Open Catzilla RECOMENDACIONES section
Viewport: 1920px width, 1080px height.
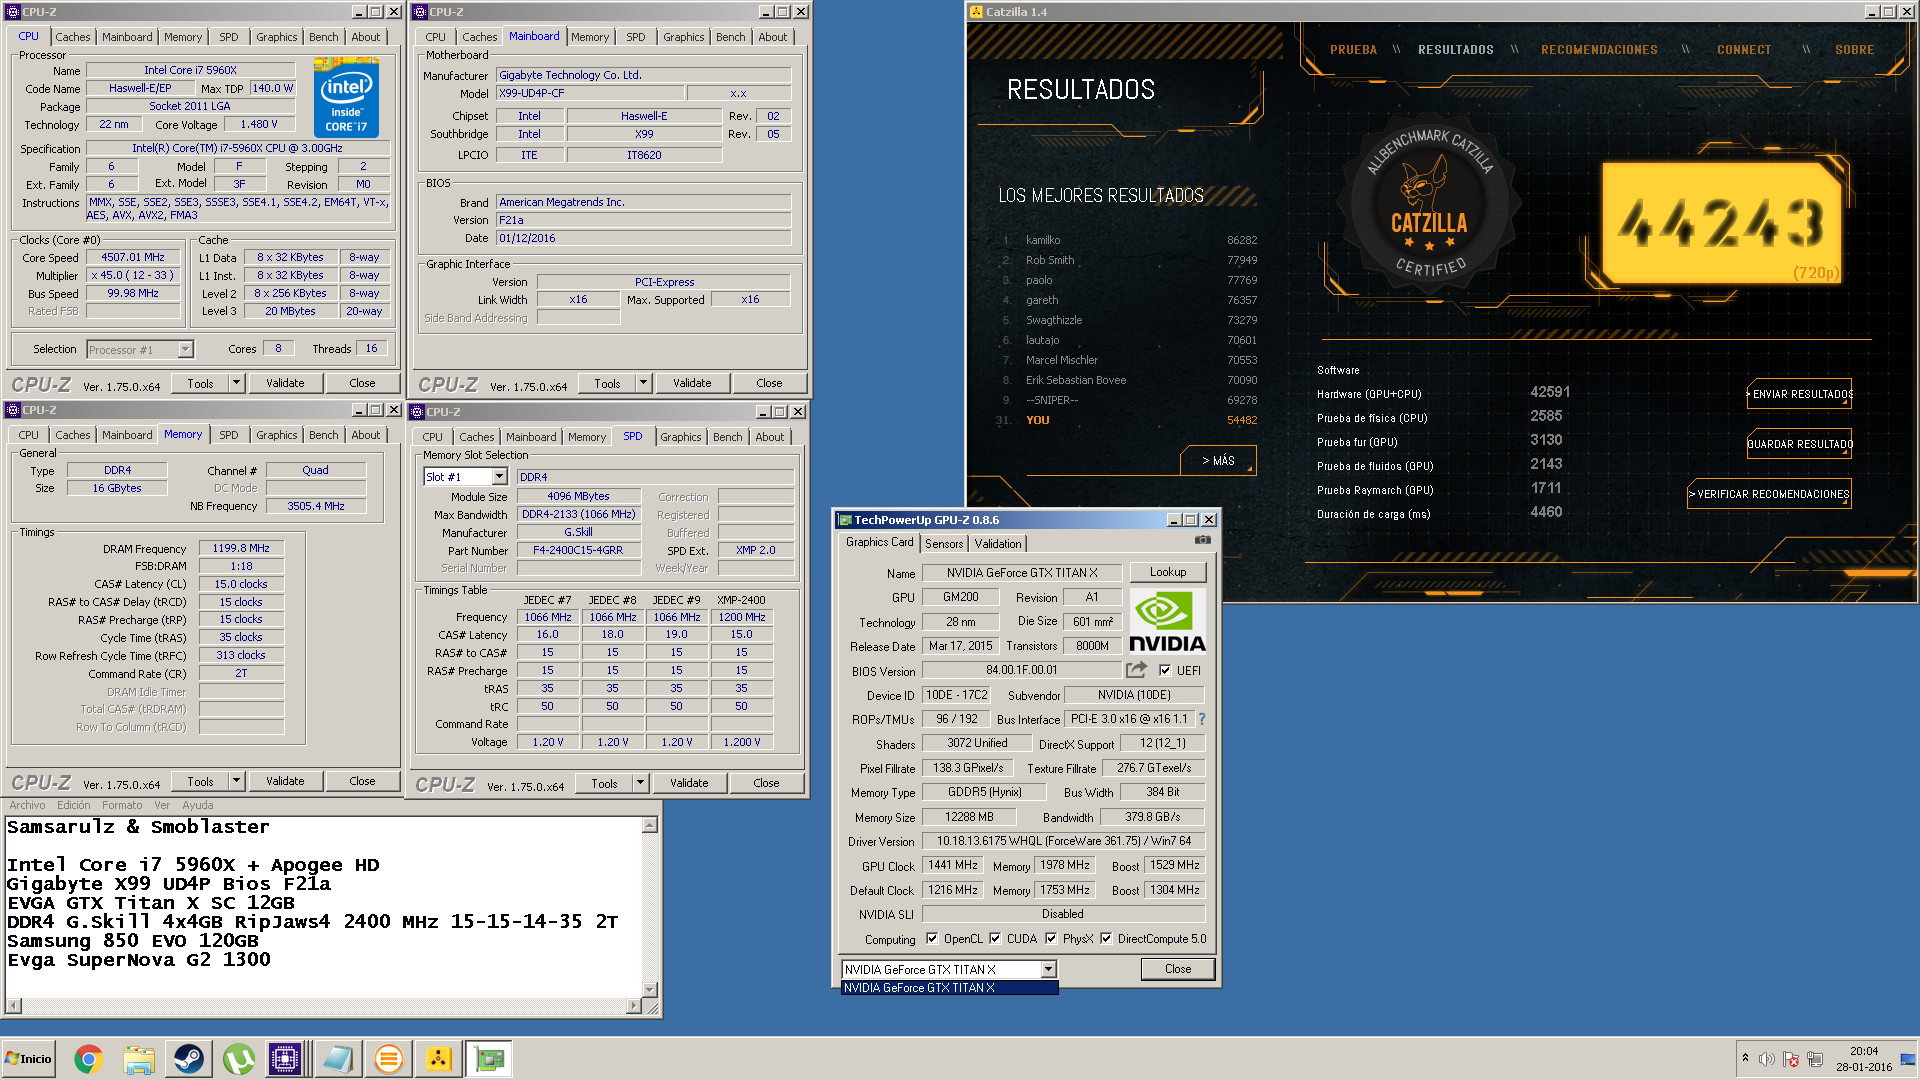click(1599, 50)
